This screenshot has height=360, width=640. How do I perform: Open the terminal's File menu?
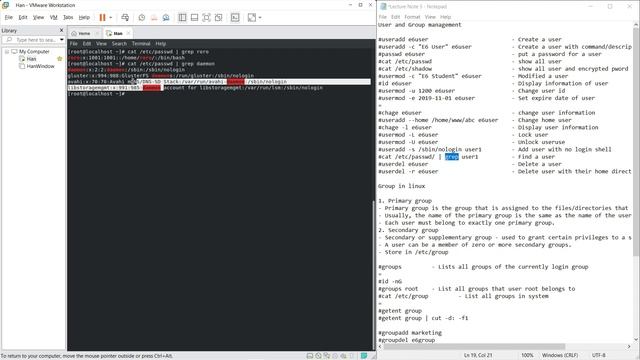pos(73,44)
